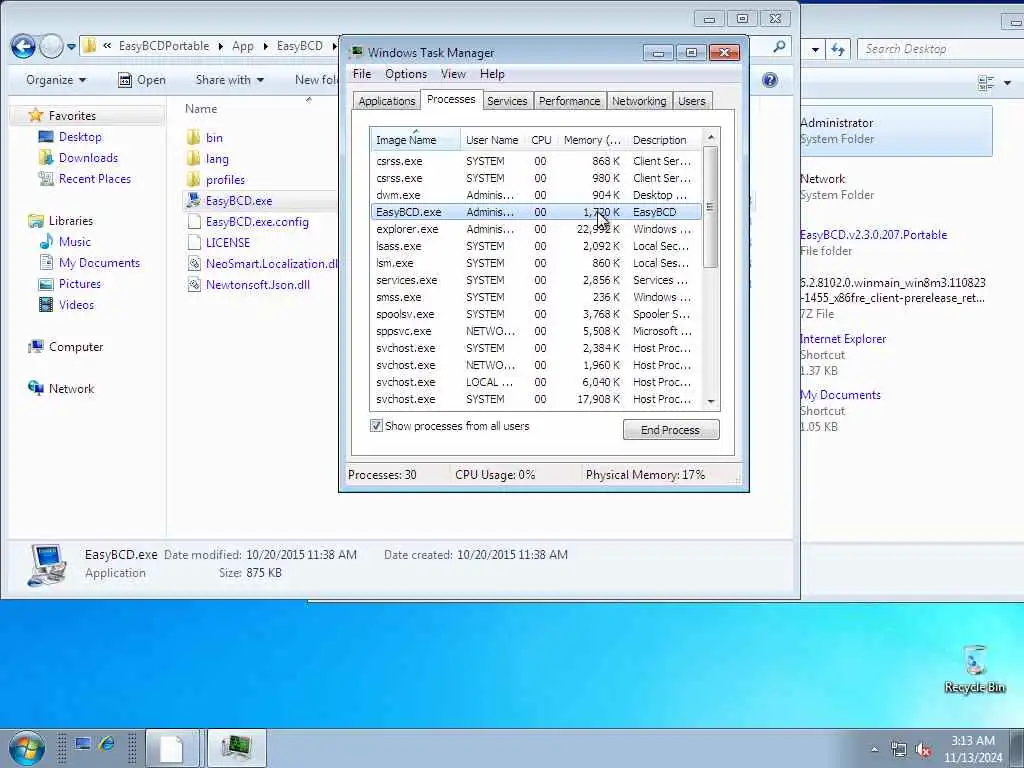
Task: Switch to the Performance tab
Action: 569,101
